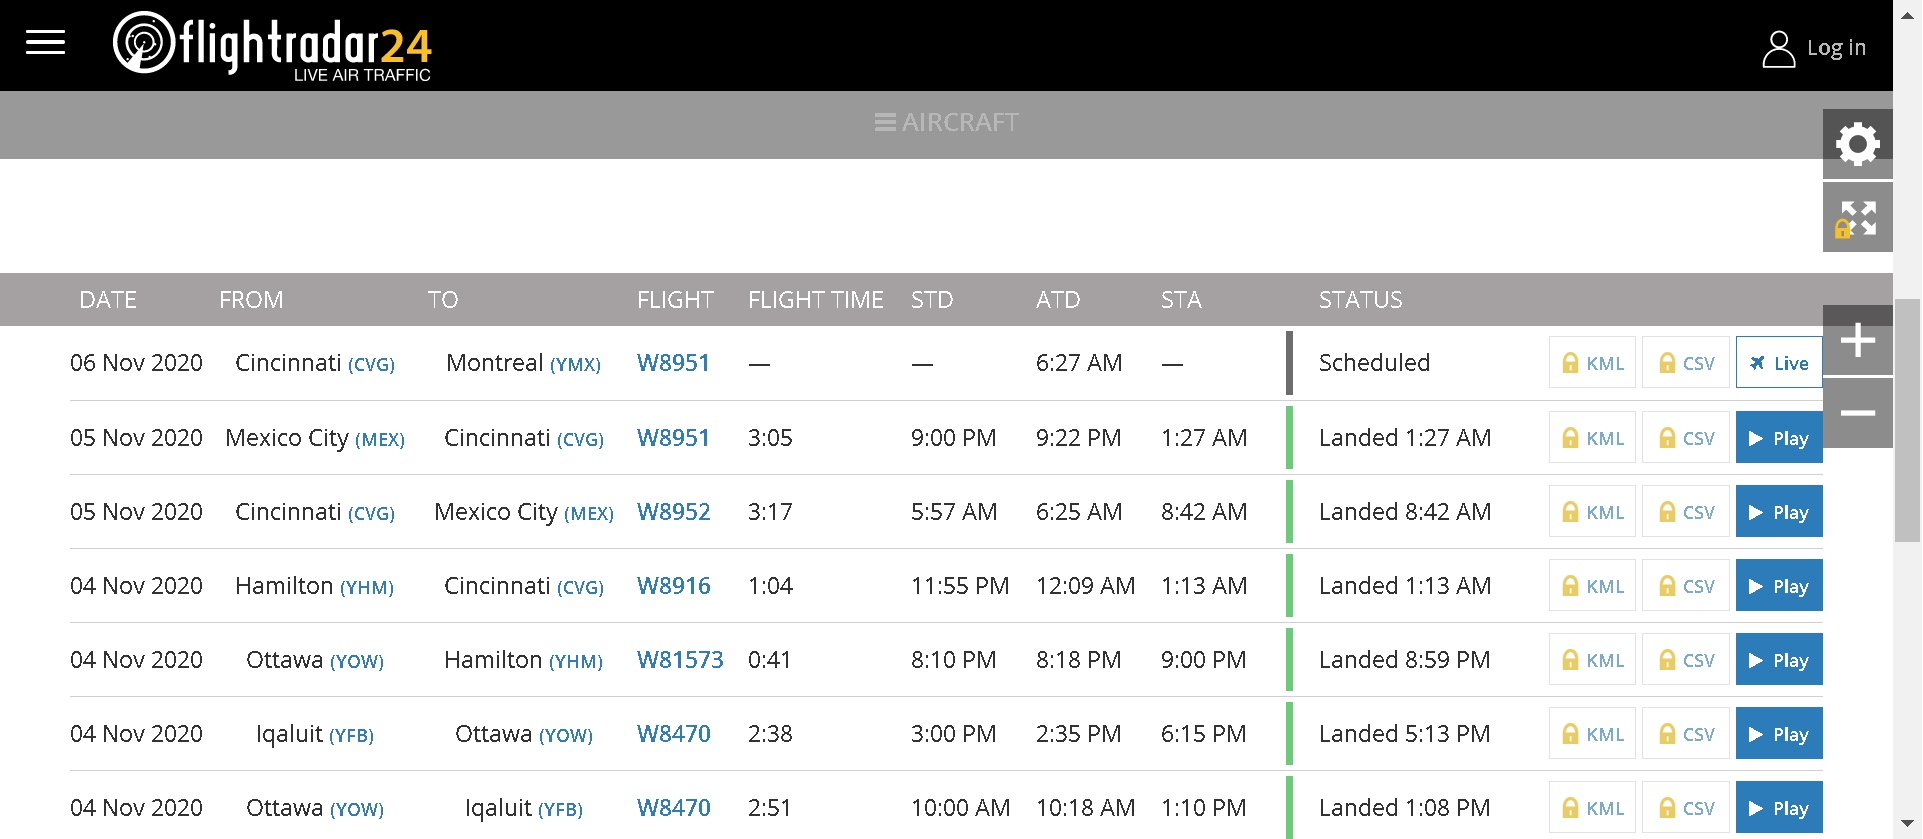1923x839 pixels.
Task: Download KML for flight landed 5:13 PM
Action: 1592,733
